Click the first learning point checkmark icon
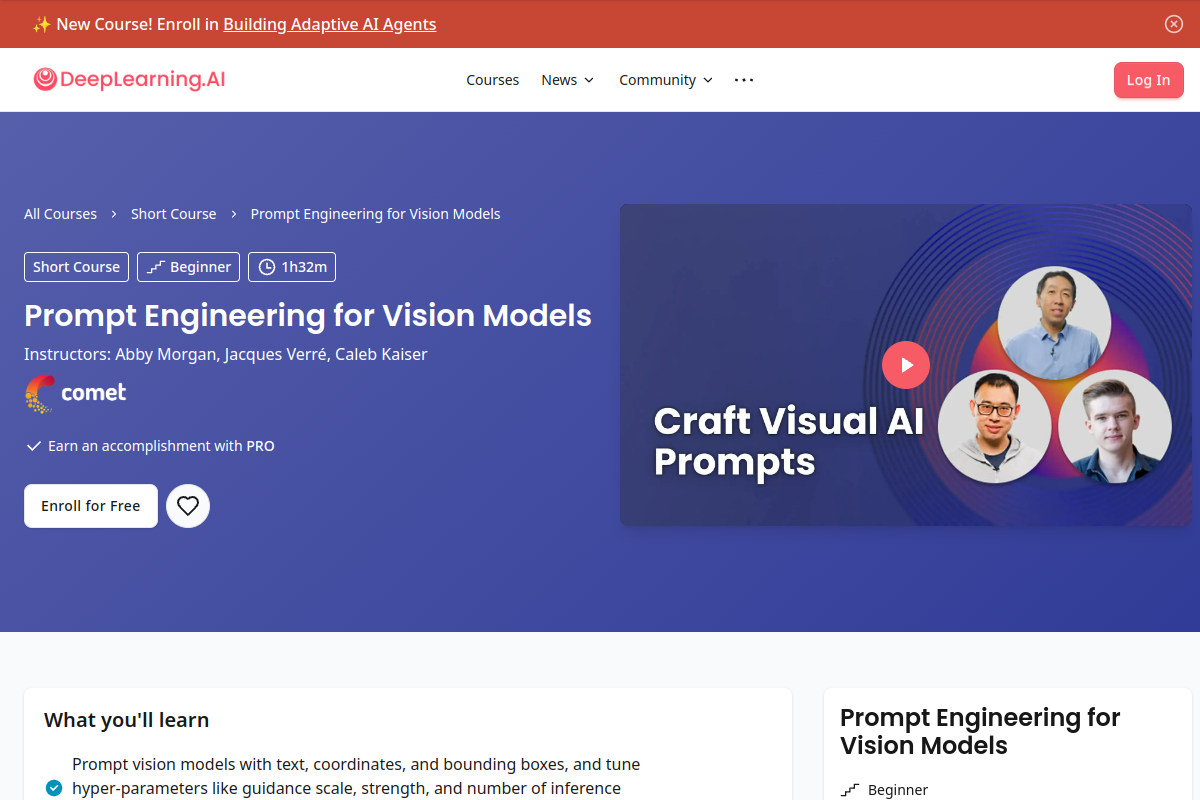The height and width of the screenshot is (800, 1200). pyautogui.click(x=54, y=788)
